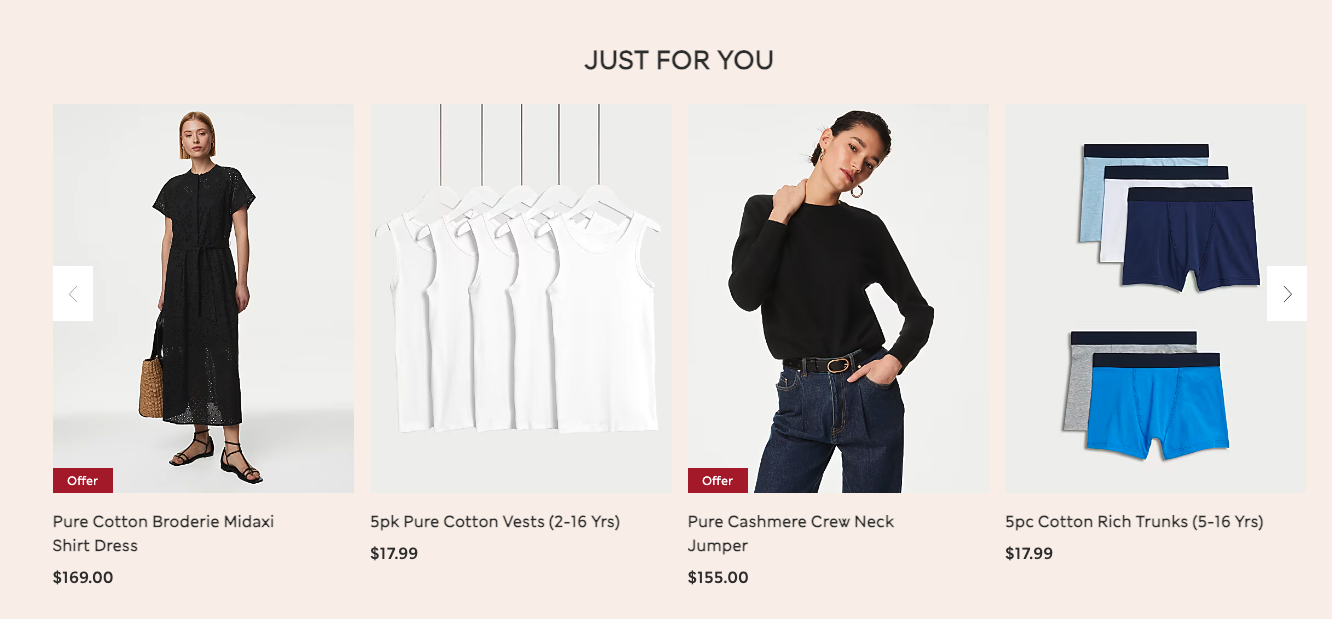The image size is (1332, 619).
Task: Select Pure Cashmere Crew Neck Jumper title
Action: click(791, 533)
